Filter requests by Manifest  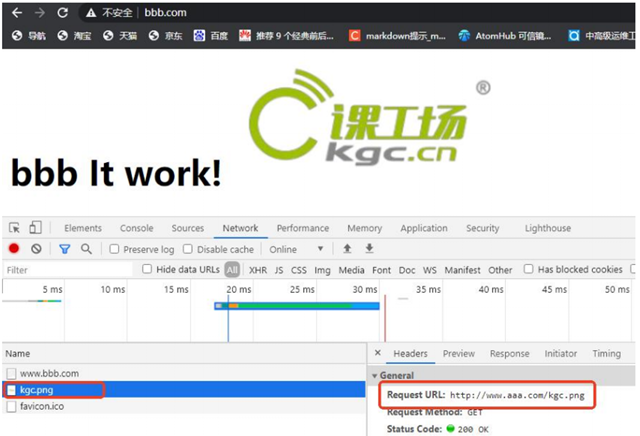[x=462, y=270]
